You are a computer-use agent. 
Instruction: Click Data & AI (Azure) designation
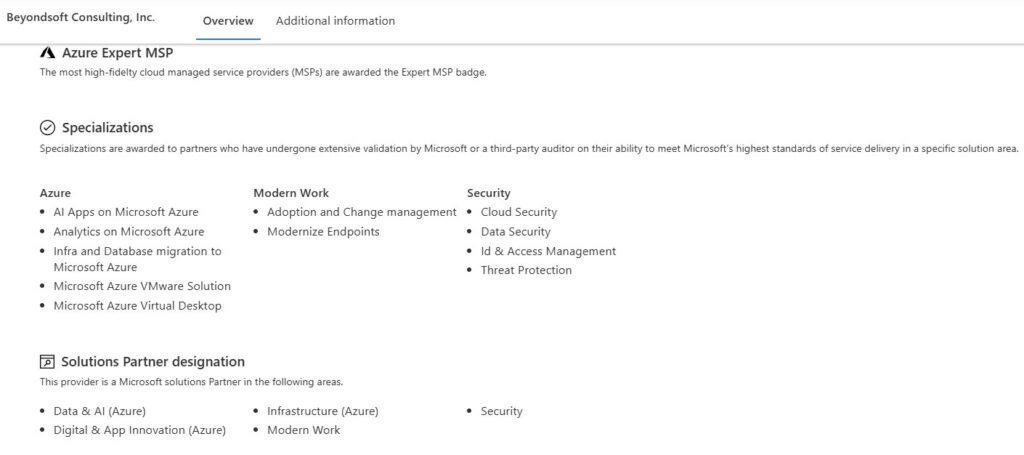click(x=100, y=411)
